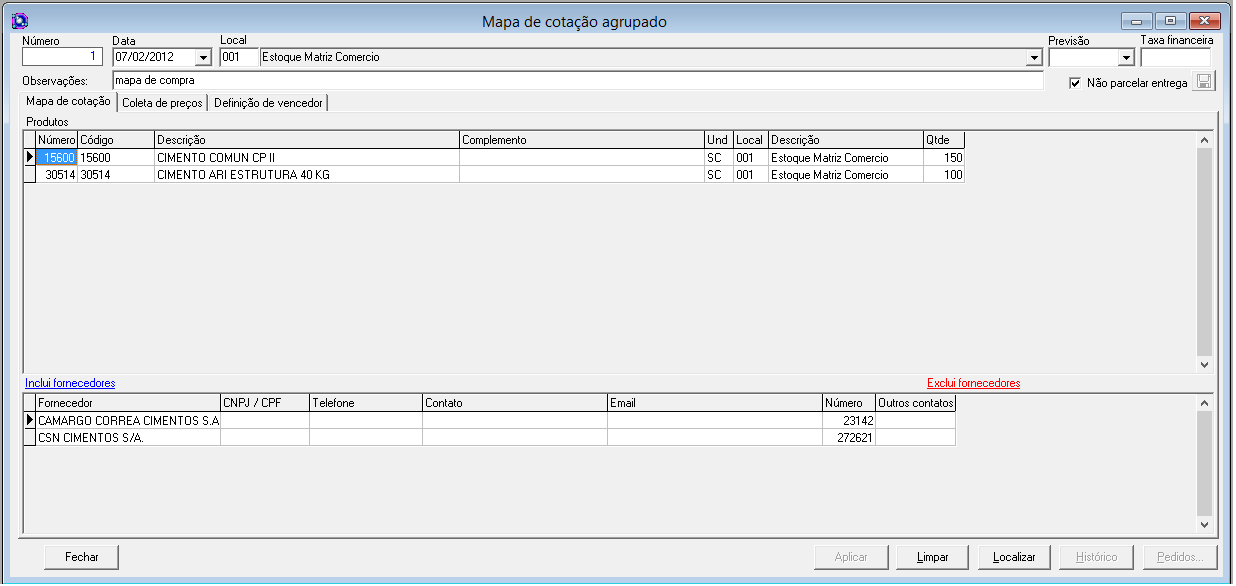Open the Data date dropdown

(x=203, y=58)
